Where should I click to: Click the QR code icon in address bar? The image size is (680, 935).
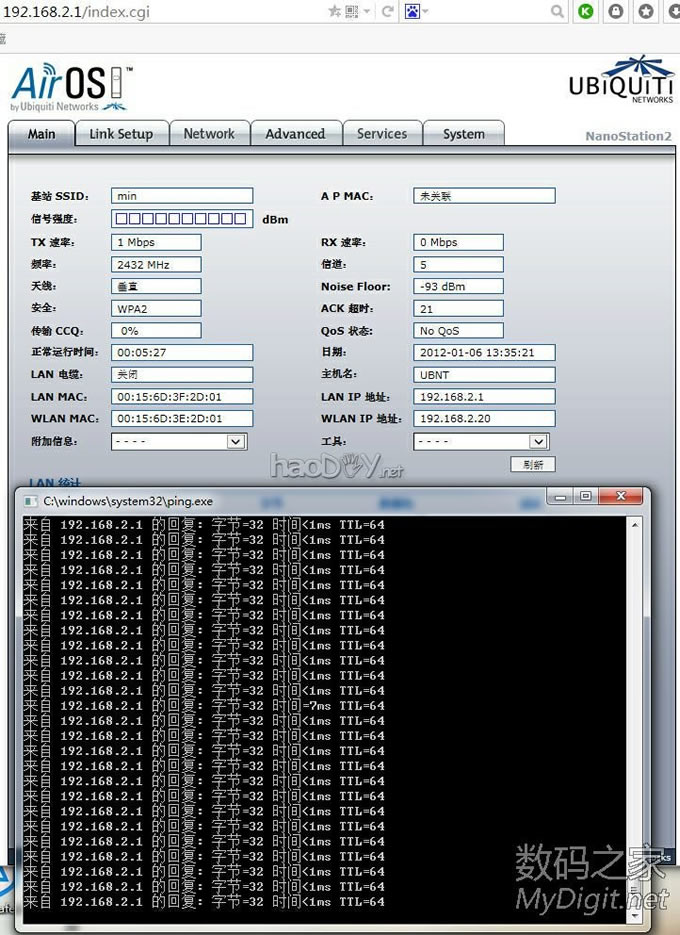[x=351, y=11]
